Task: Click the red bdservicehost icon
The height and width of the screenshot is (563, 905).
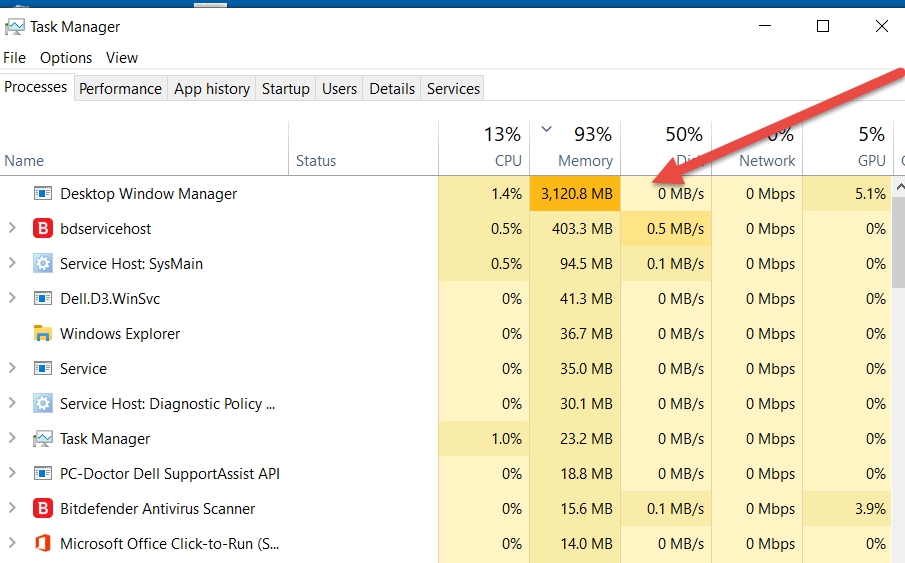Action: [x=43, y=229]
